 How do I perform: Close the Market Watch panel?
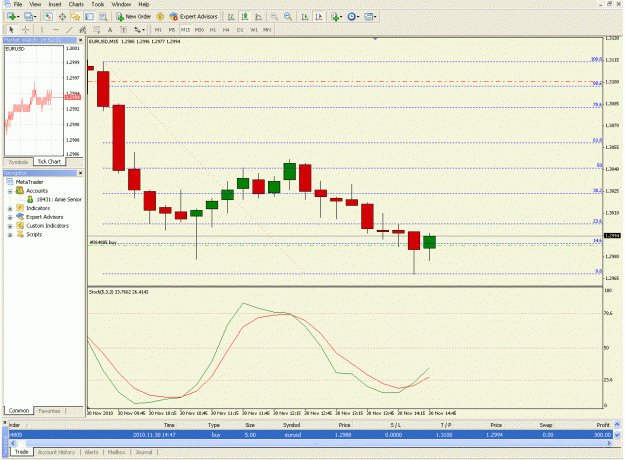tap(81, 40)
